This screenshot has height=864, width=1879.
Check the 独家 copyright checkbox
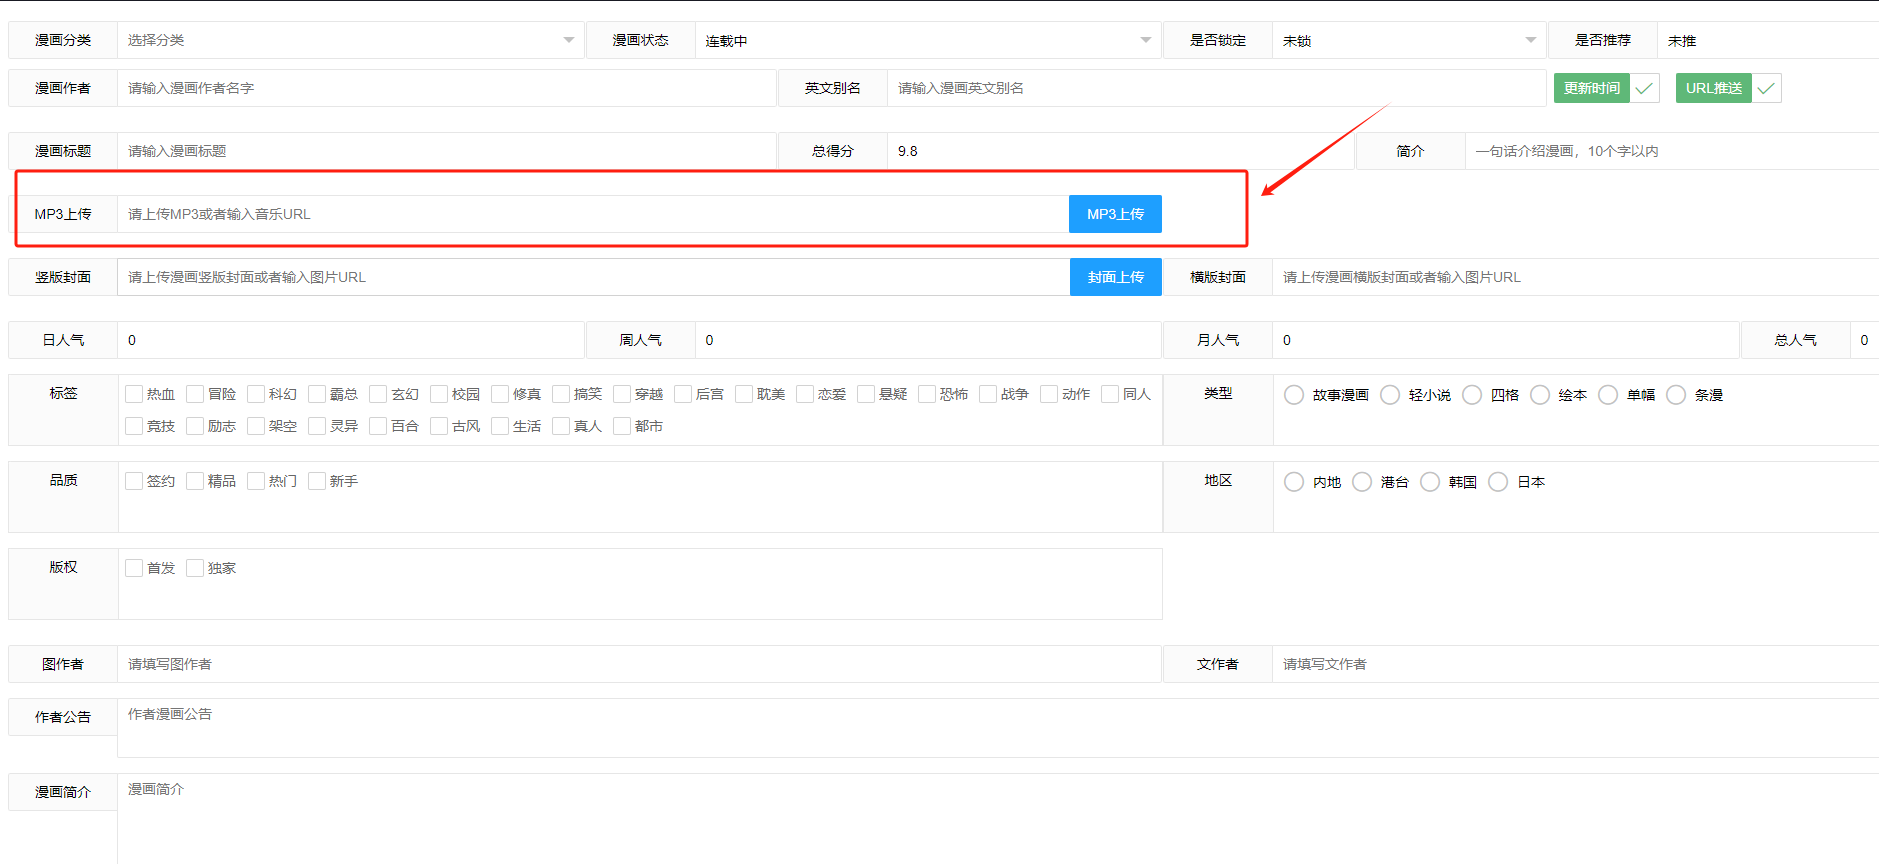[x=195, y=568]
